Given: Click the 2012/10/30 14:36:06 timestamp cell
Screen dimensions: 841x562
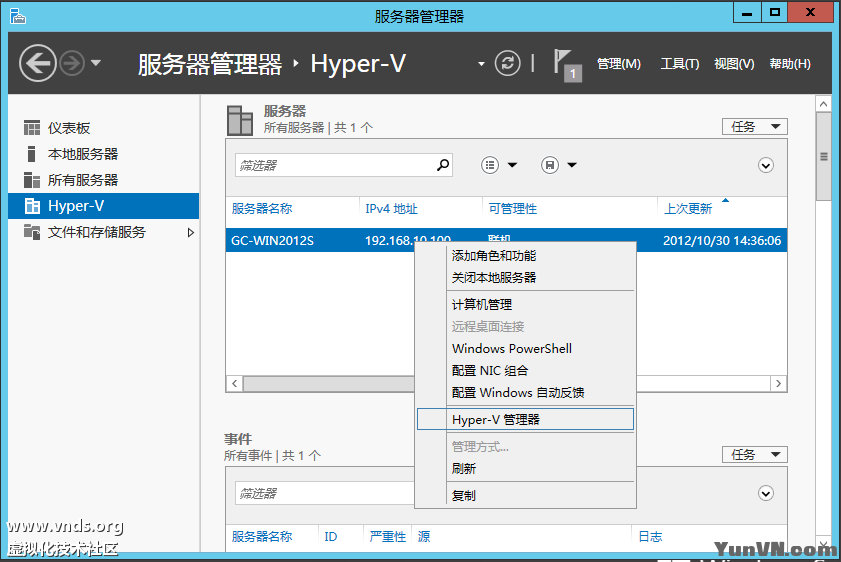Looking at the screenshot, I should click(722, 240).
